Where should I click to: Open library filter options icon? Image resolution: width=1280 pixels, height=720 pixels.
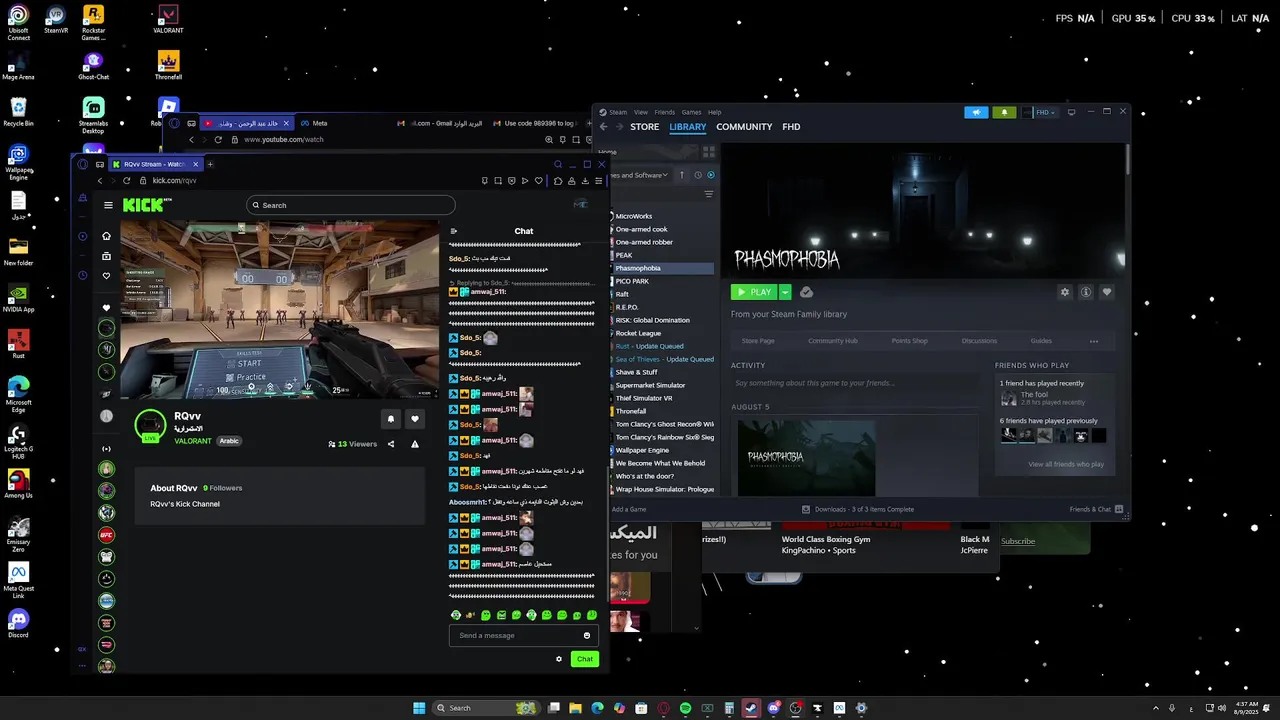pyautogui.click(x=709, y=194)
